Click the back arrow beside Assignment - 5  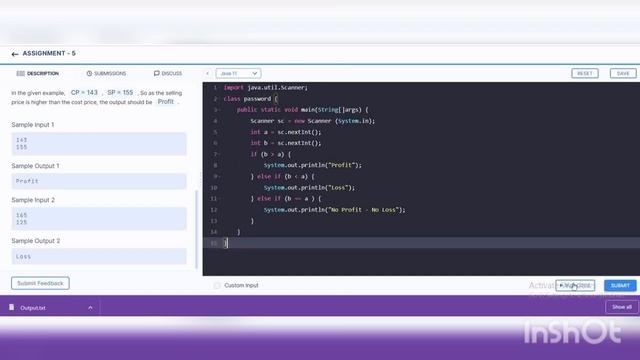pos(15,54)
